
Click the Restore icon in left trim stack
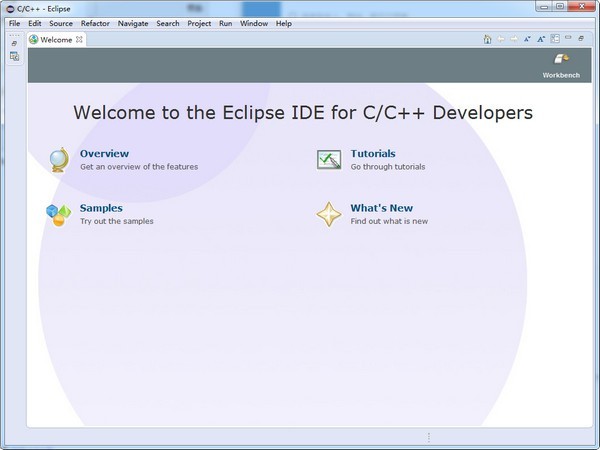click(x=14, y=43)
